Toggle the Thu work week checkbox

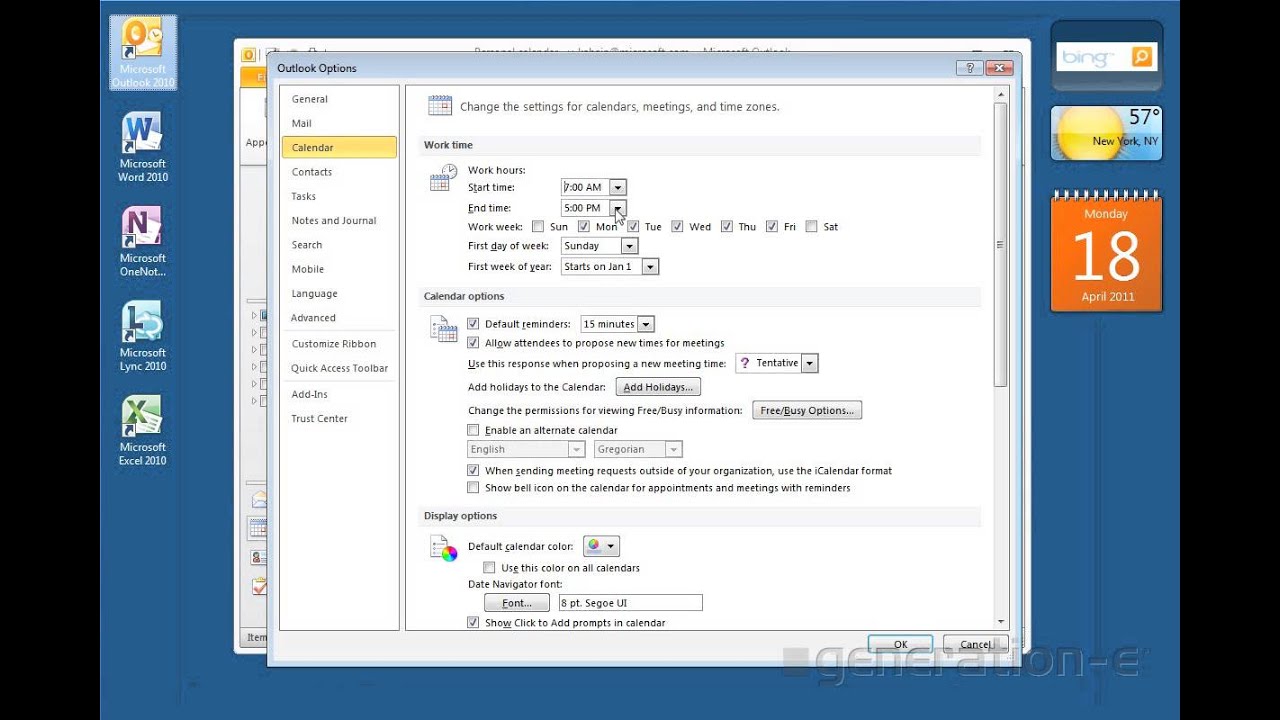coord(726,227)
